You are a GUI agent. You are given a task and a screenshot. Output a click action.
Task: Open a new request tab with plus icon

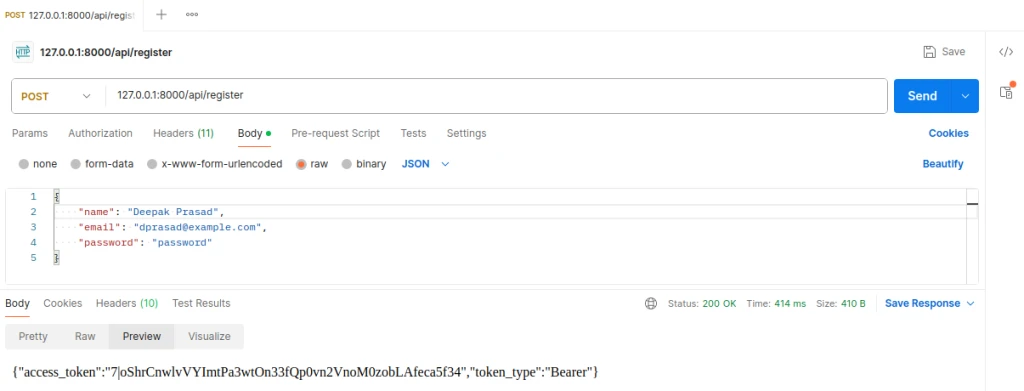click(161, 14)
